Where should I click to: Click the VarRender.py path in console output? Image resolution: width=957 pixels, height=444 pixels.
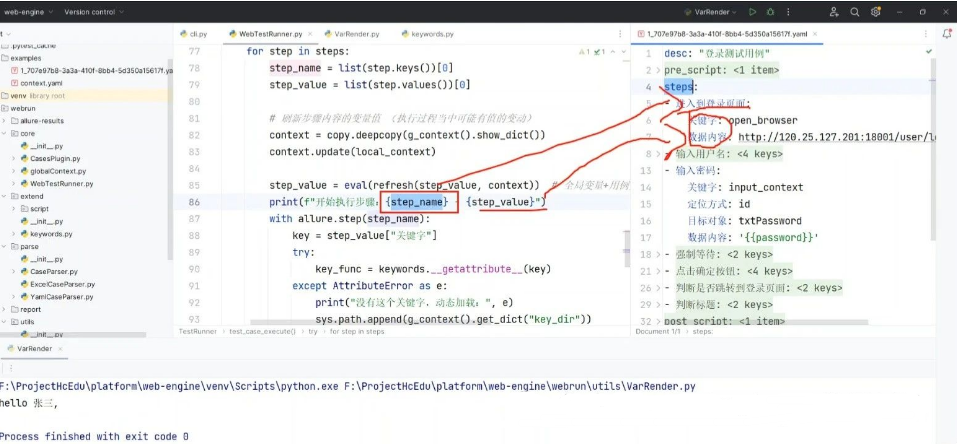519,387
